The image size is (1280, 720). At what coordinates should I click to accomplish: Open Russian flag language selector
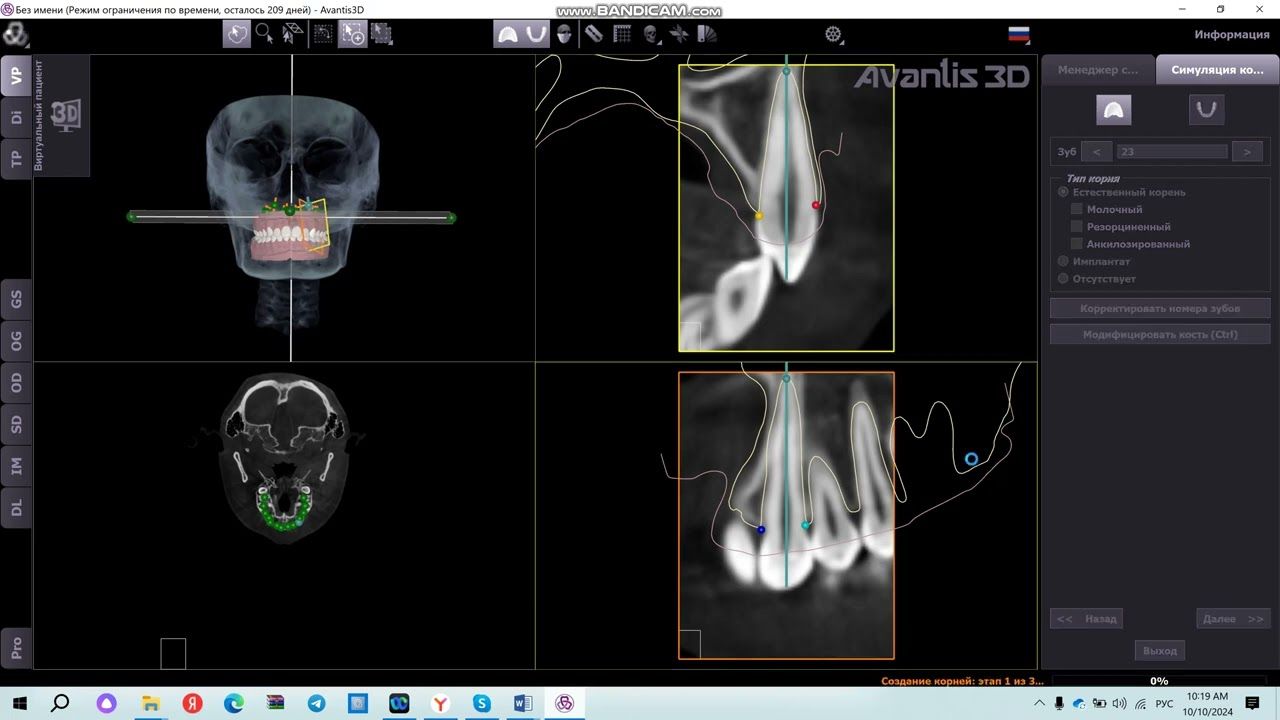1018,34
